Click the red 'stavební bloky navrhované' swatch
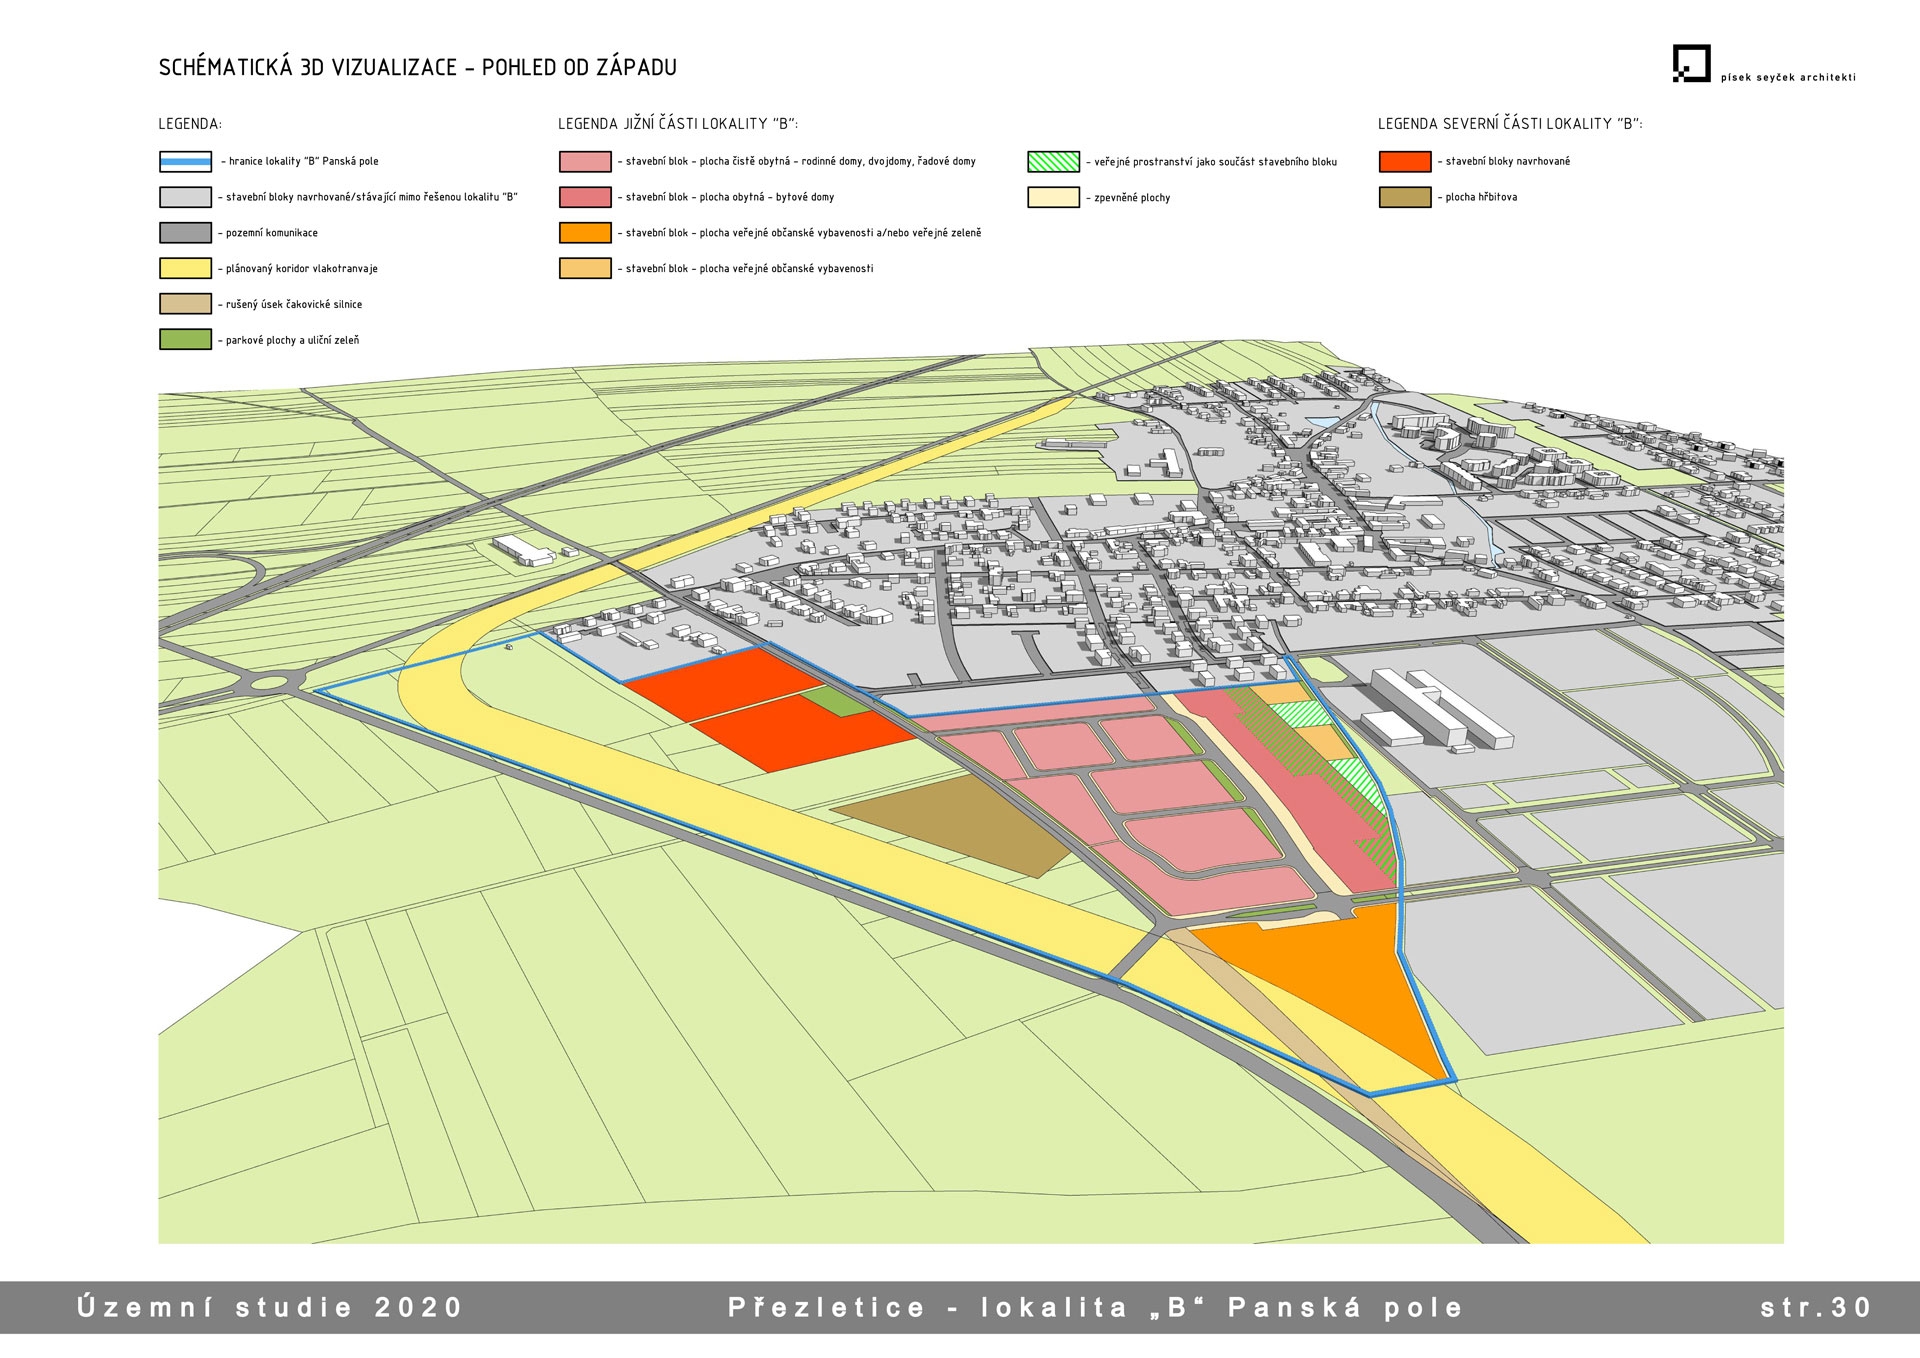This screenshot has height=1358, width=1920. (1404, 162)
